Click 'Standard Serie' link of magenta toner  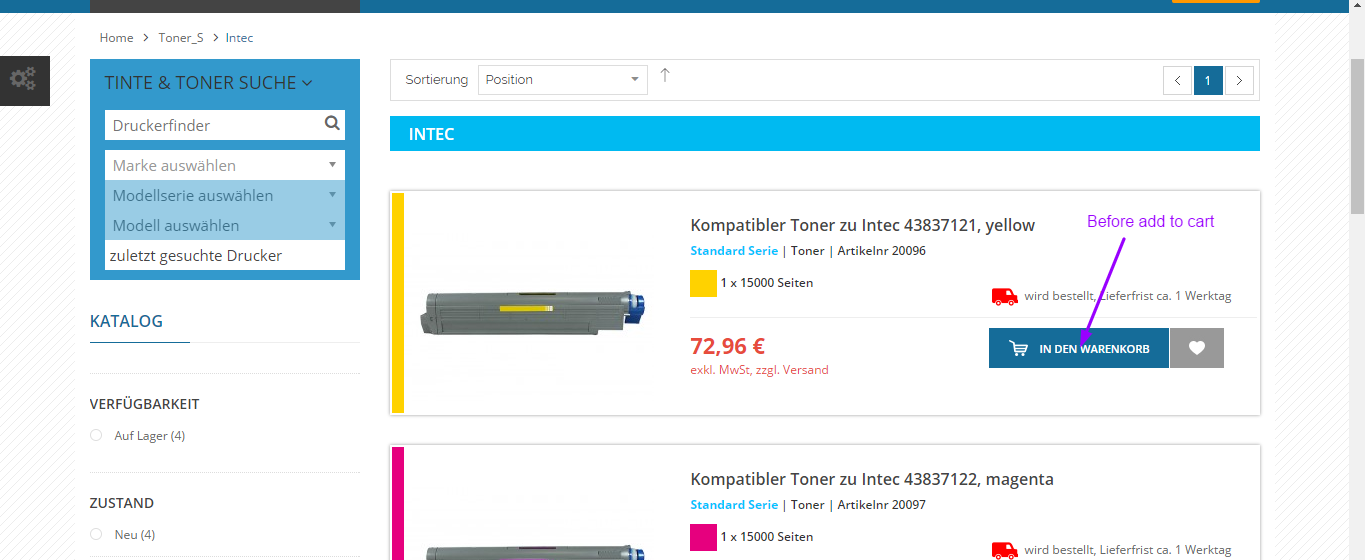(x=734, y=505)
